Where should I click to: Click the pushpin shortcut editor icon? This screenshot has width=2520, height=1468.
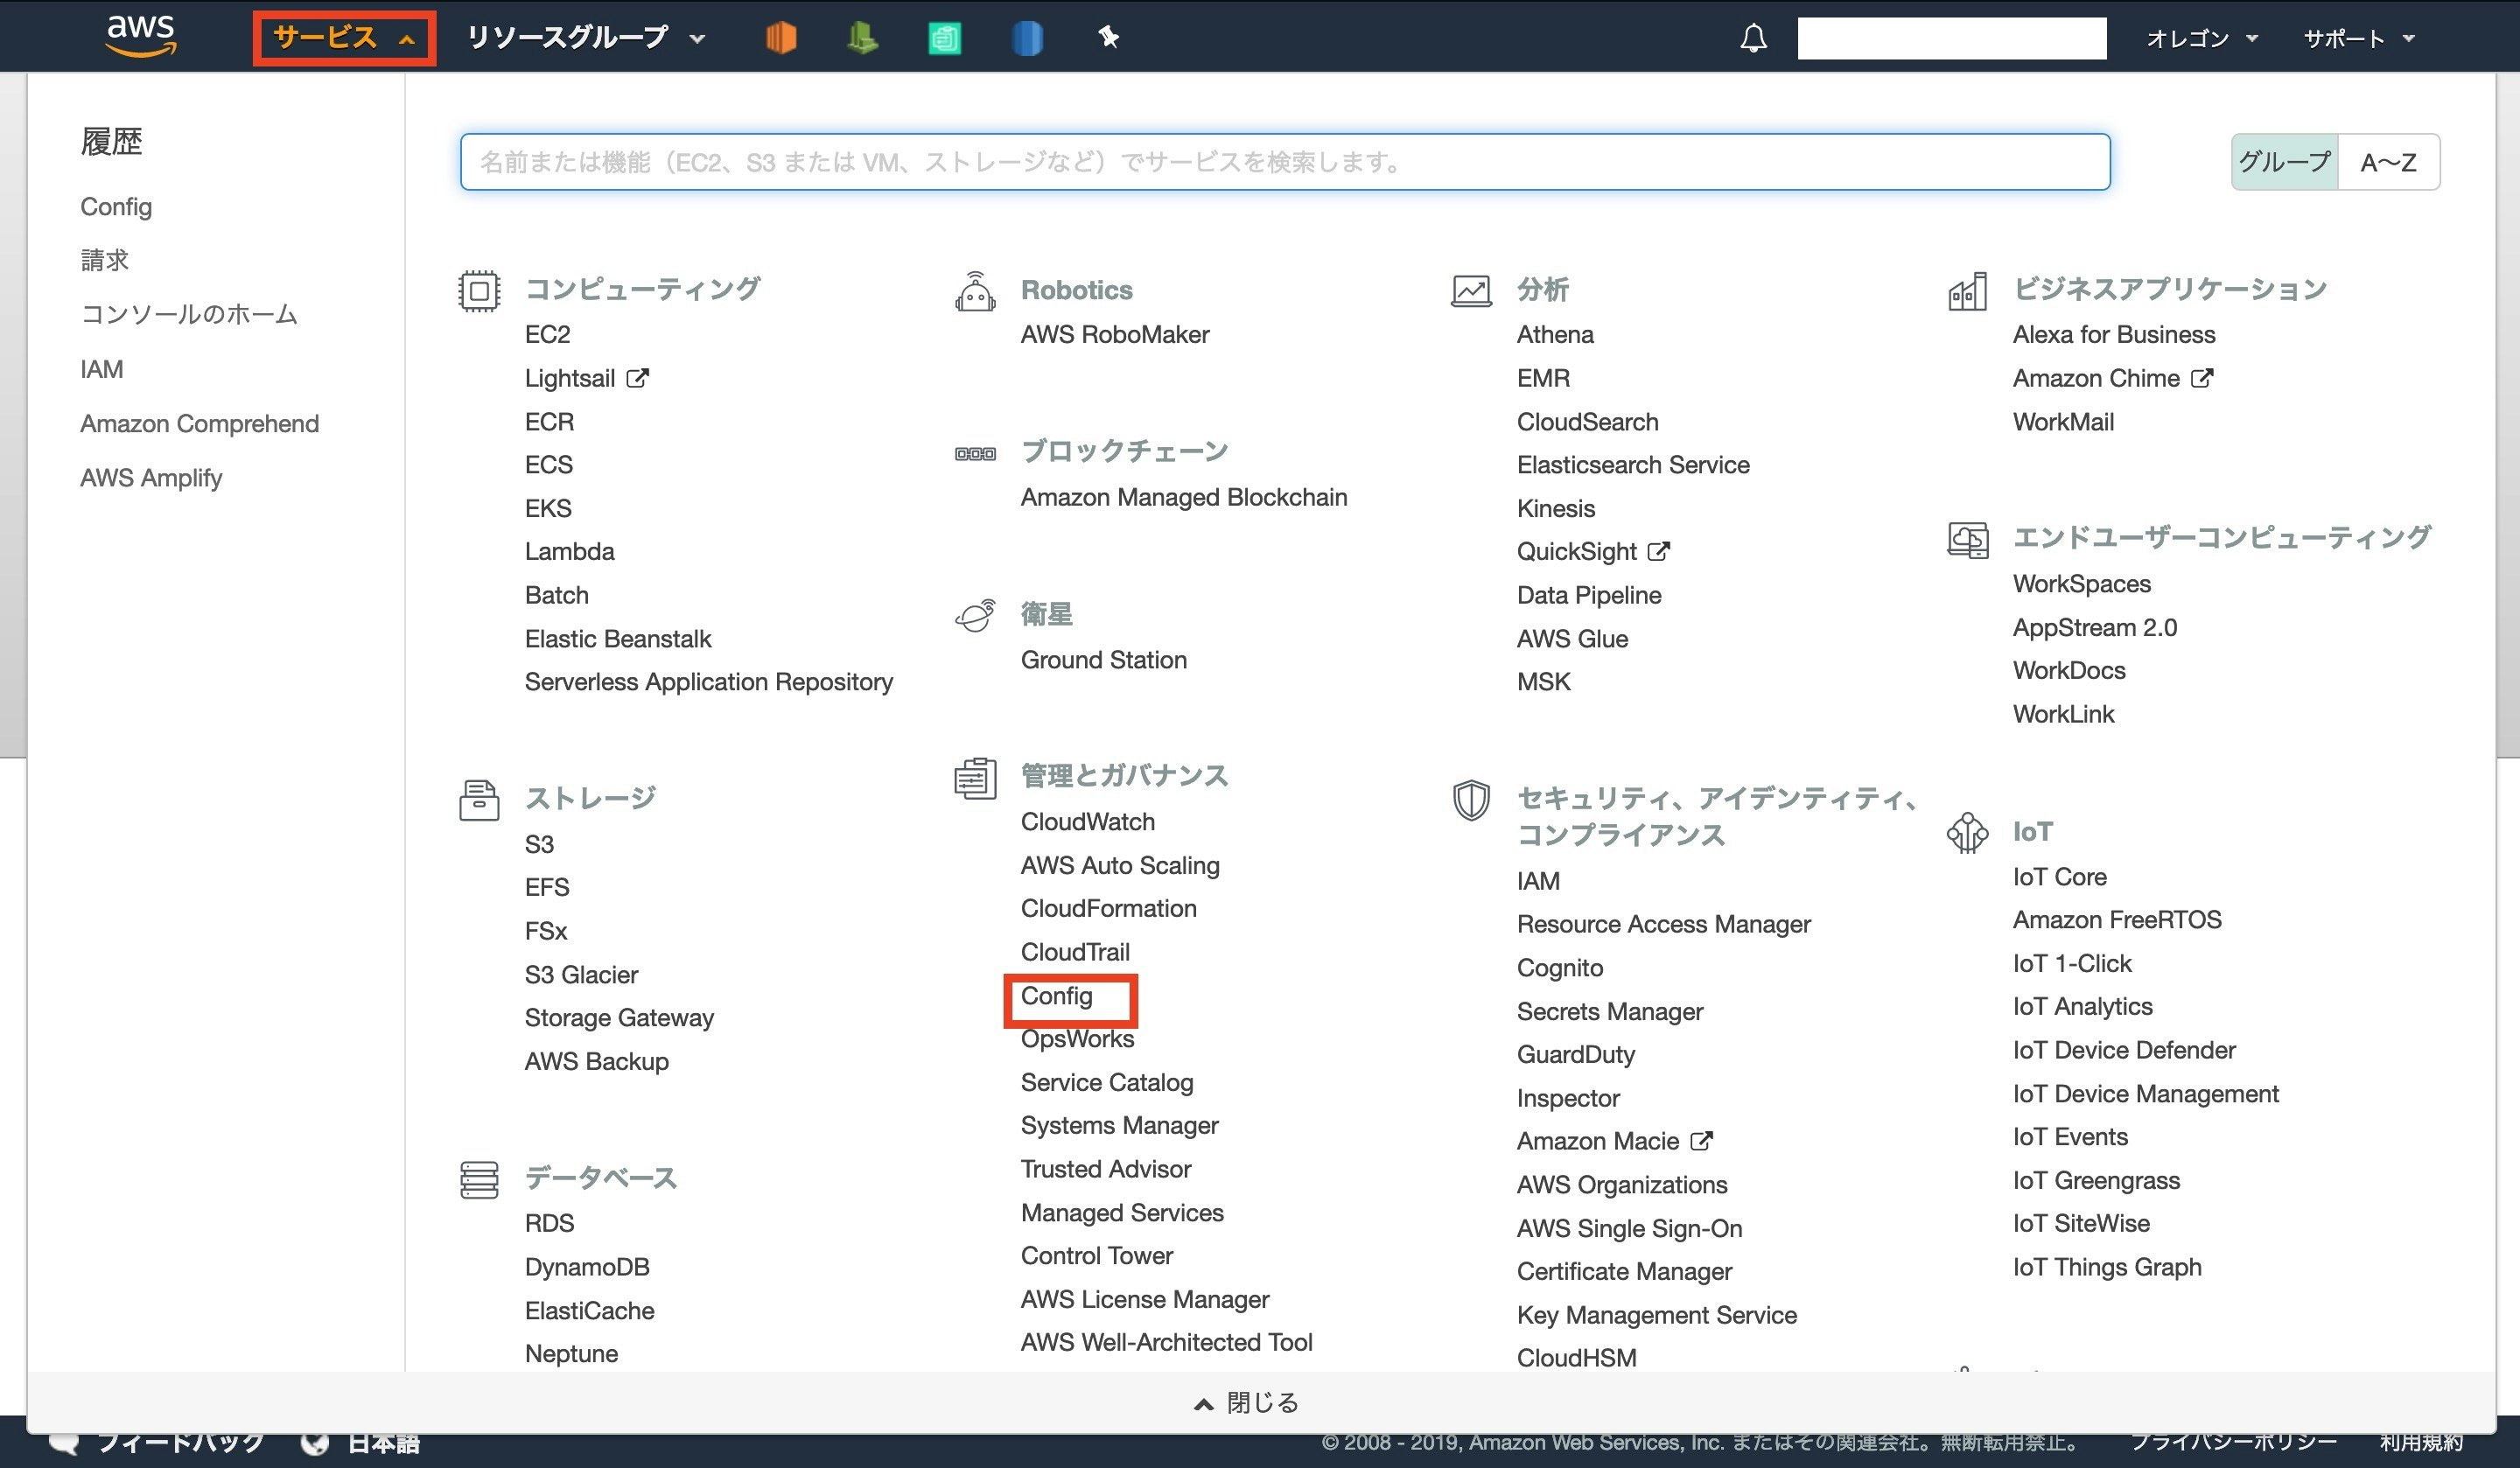(x=1108, y=38)
